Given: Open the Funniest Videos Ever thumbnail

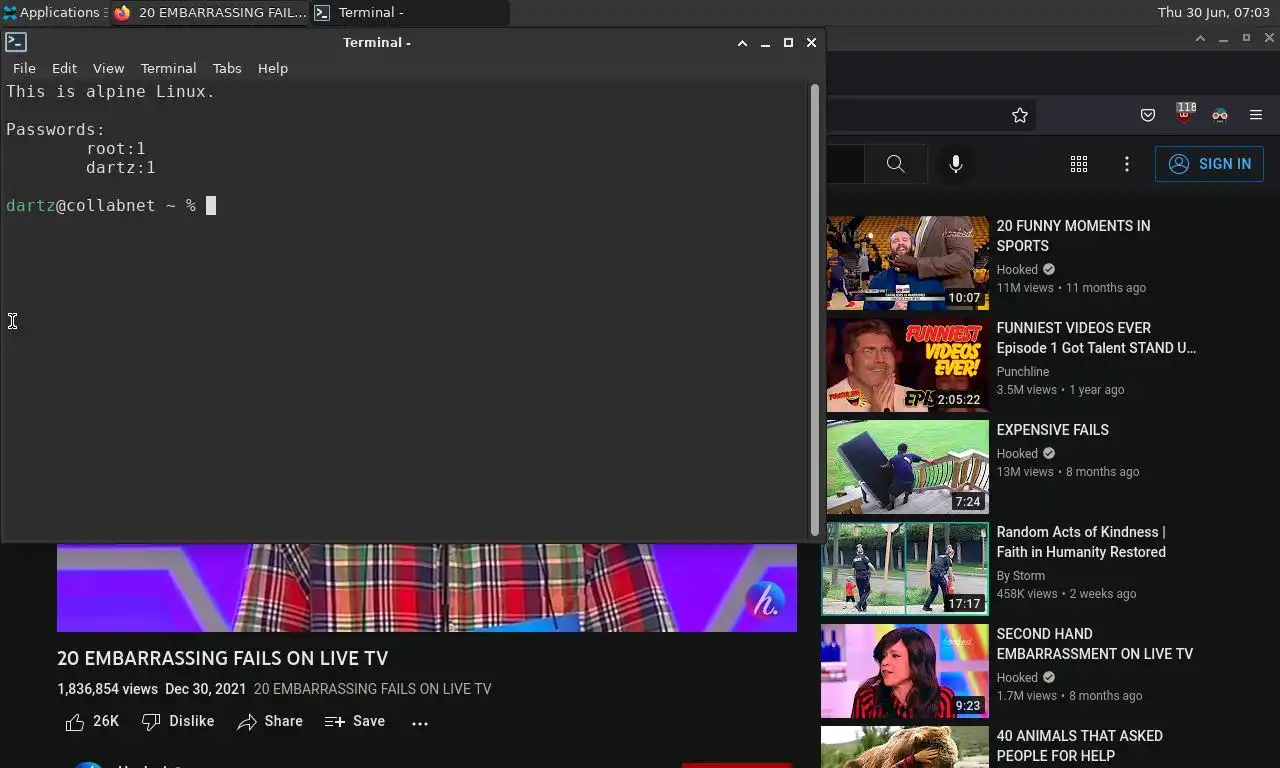Looking at the screenshot, I should (x=907, y=365).
